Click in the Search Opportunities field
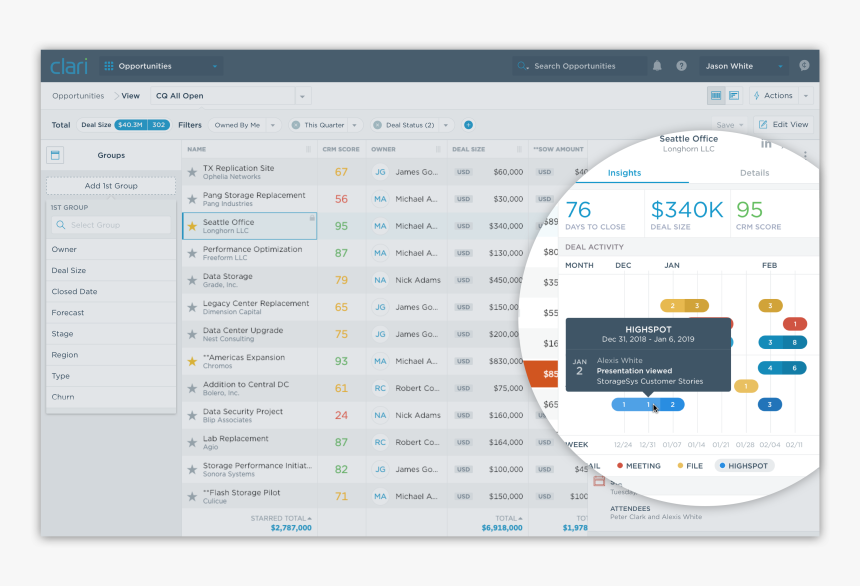Screen dimensions: 860x586 tap(580, 66)
